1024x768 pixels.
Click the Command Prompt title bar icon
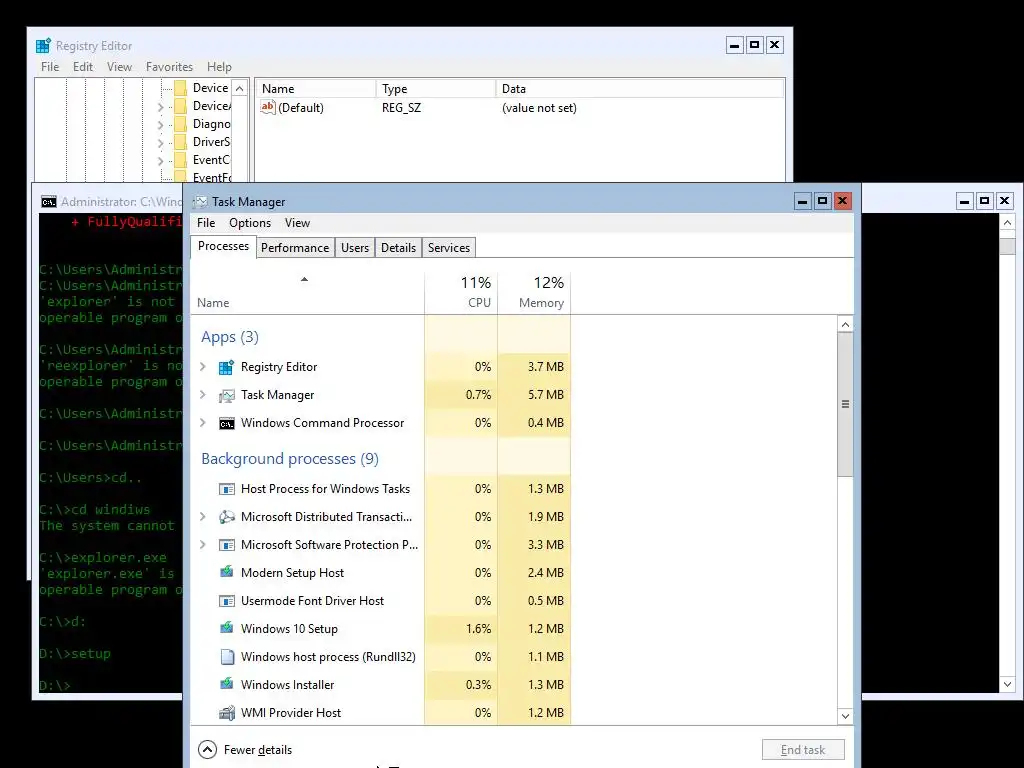48,202
